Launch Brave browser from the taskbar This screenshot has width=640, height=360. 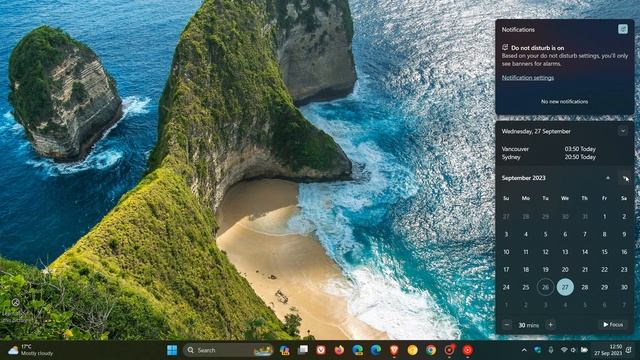coord(394,350)
